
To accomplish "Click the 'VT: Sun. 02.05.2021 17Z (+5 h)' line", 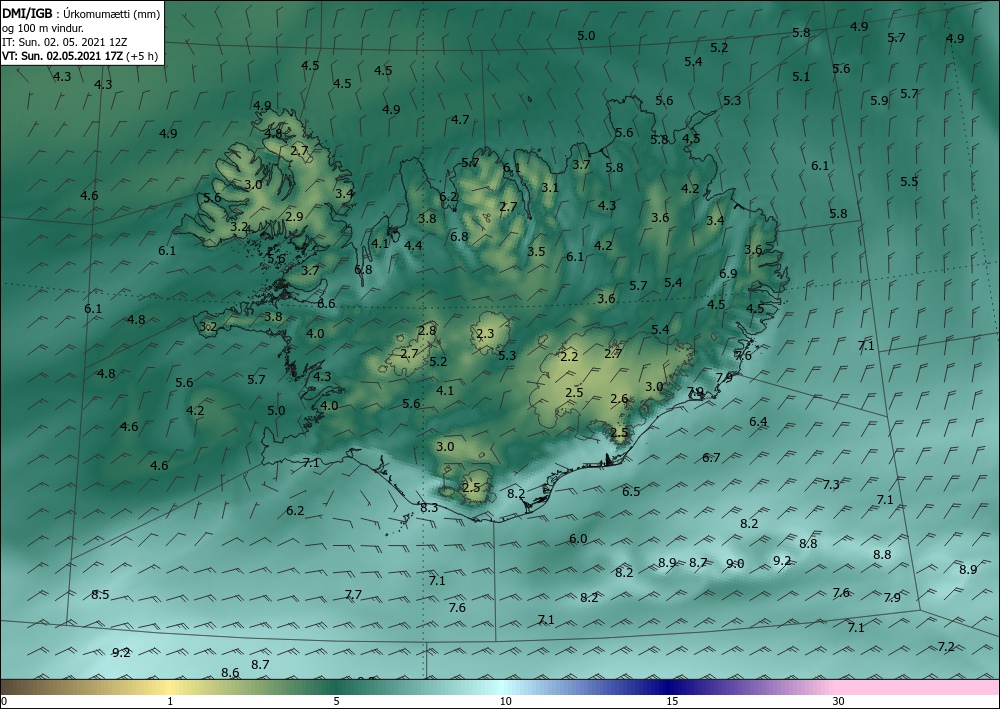I will [x=80, y=55].
